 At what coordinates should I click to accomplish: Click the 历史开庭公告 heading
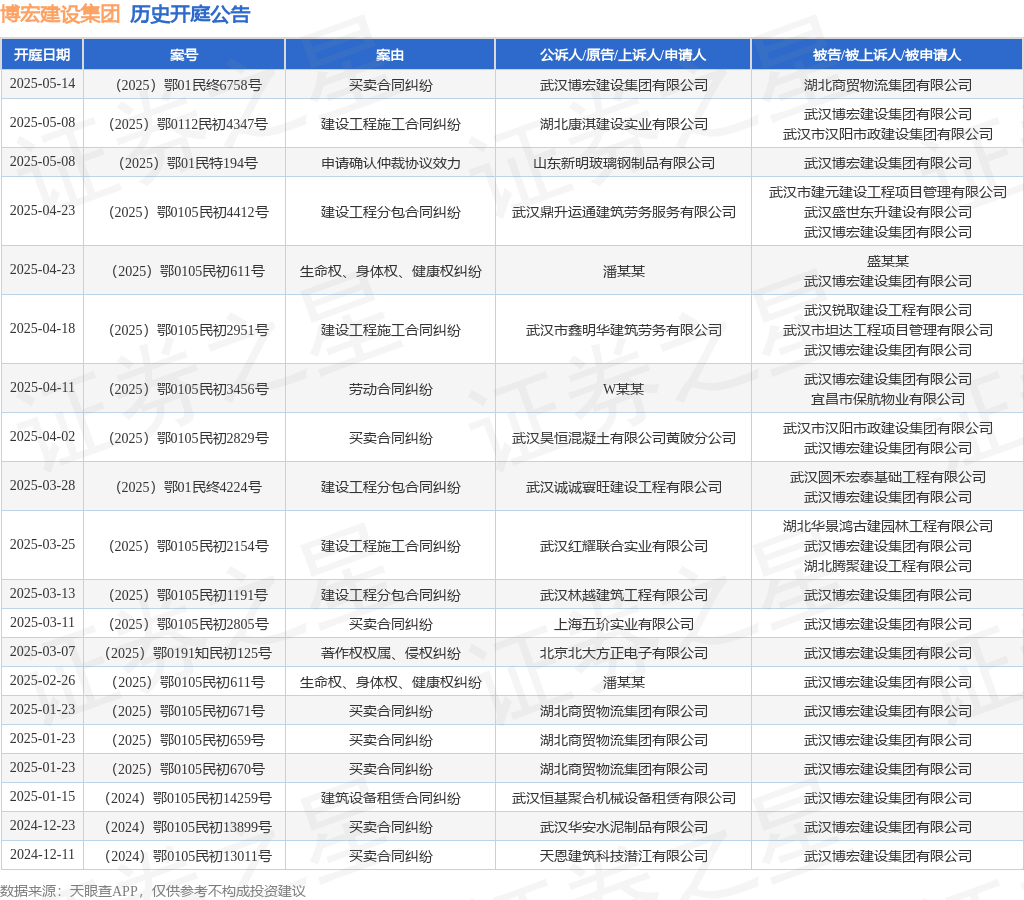click(x=190, y=14)
